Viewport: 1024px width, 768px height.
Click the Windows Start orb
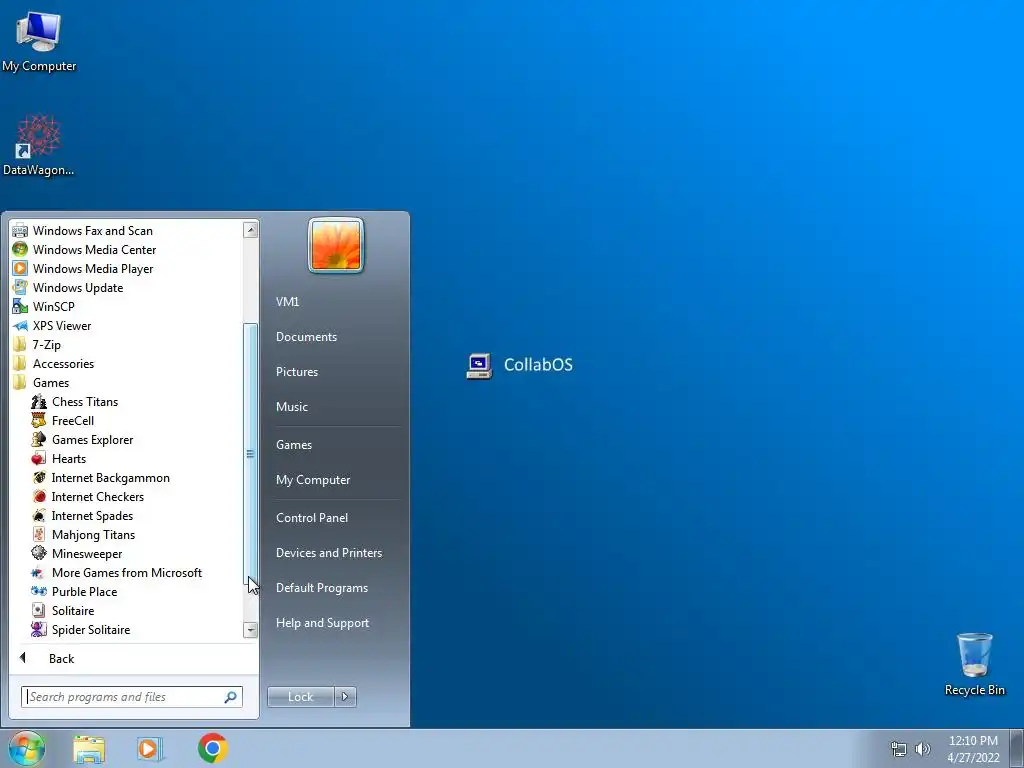coord(27,748)
